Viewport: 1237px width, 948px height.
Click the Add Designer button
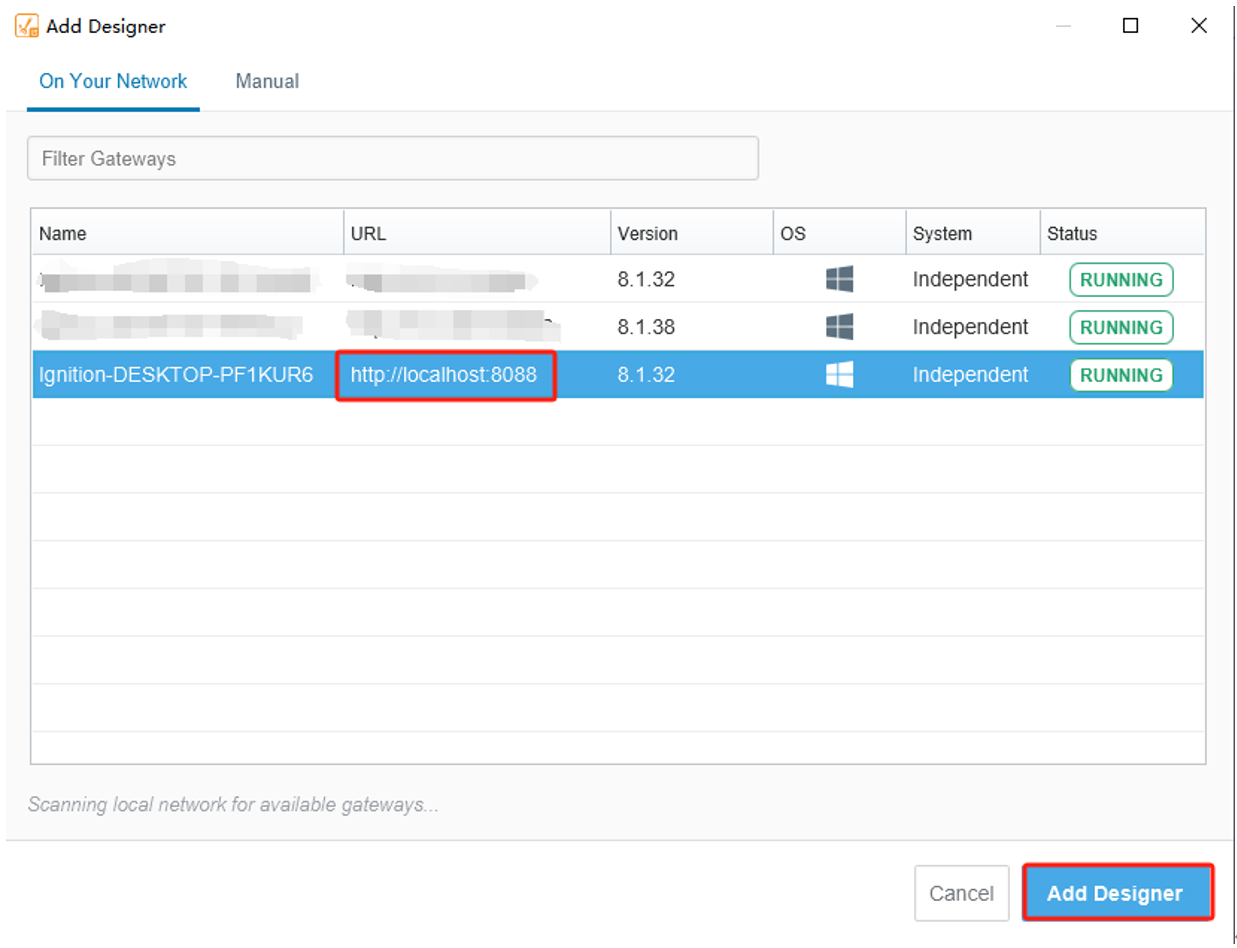(x=1117, y=893)
